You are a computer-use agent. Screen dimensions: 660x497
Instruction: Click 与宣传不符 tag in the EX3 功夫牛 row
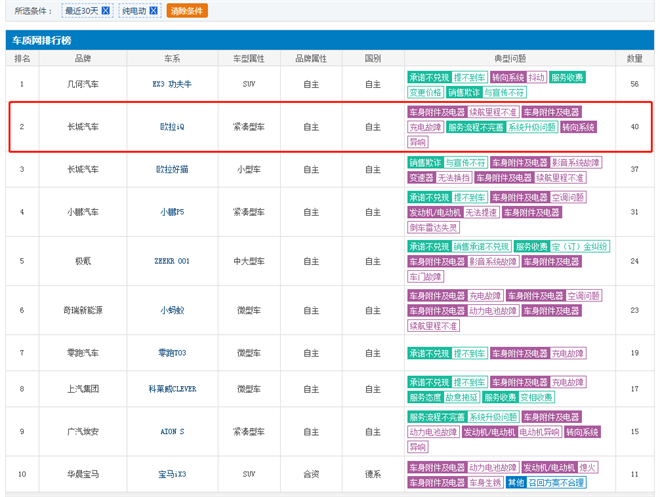click(x=504, y=93)
